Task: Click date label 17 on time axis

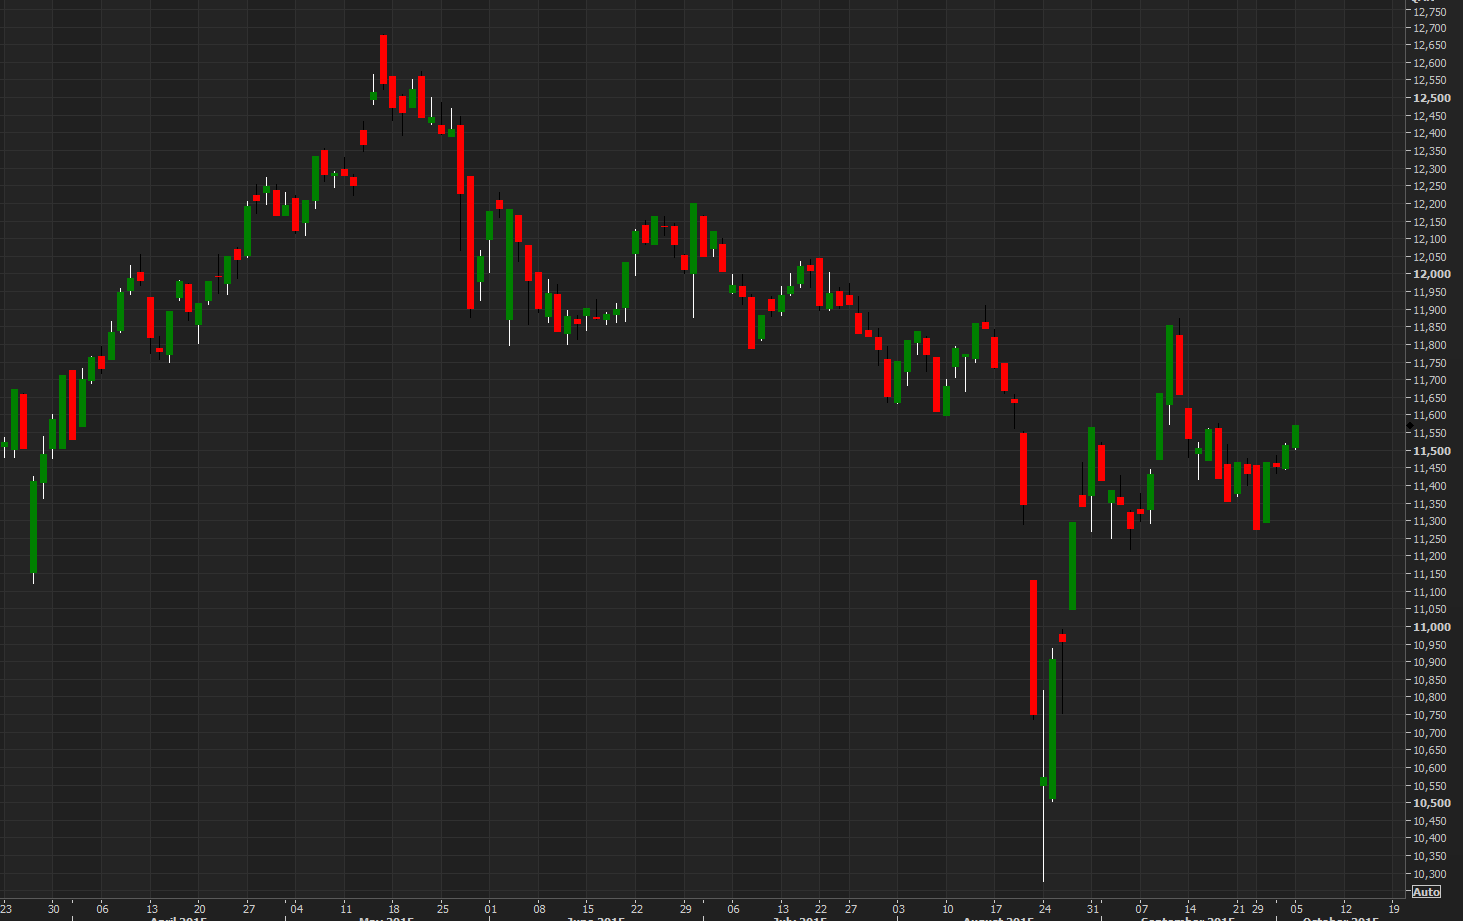Action: (996, 909)
